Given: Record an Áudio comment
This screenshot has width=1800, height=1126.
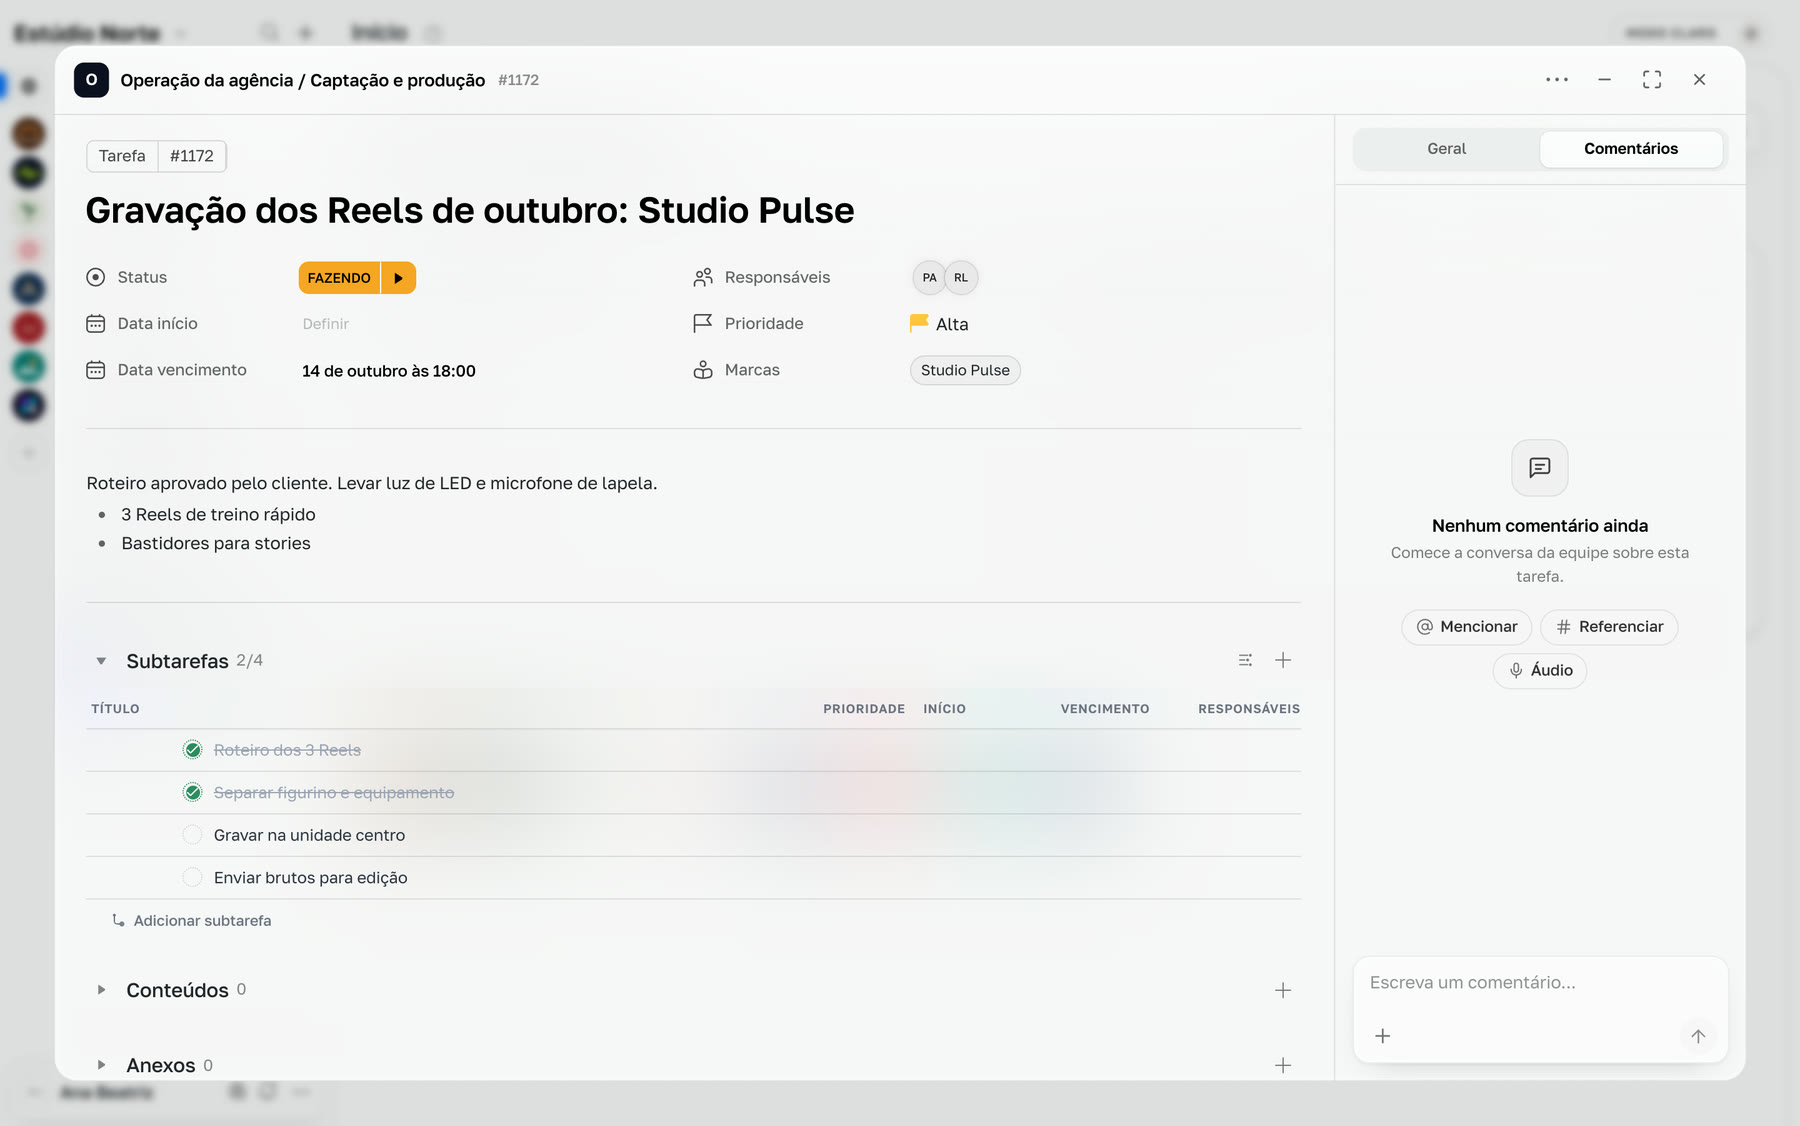Looking at the screenshot, I should [1540, 671].
